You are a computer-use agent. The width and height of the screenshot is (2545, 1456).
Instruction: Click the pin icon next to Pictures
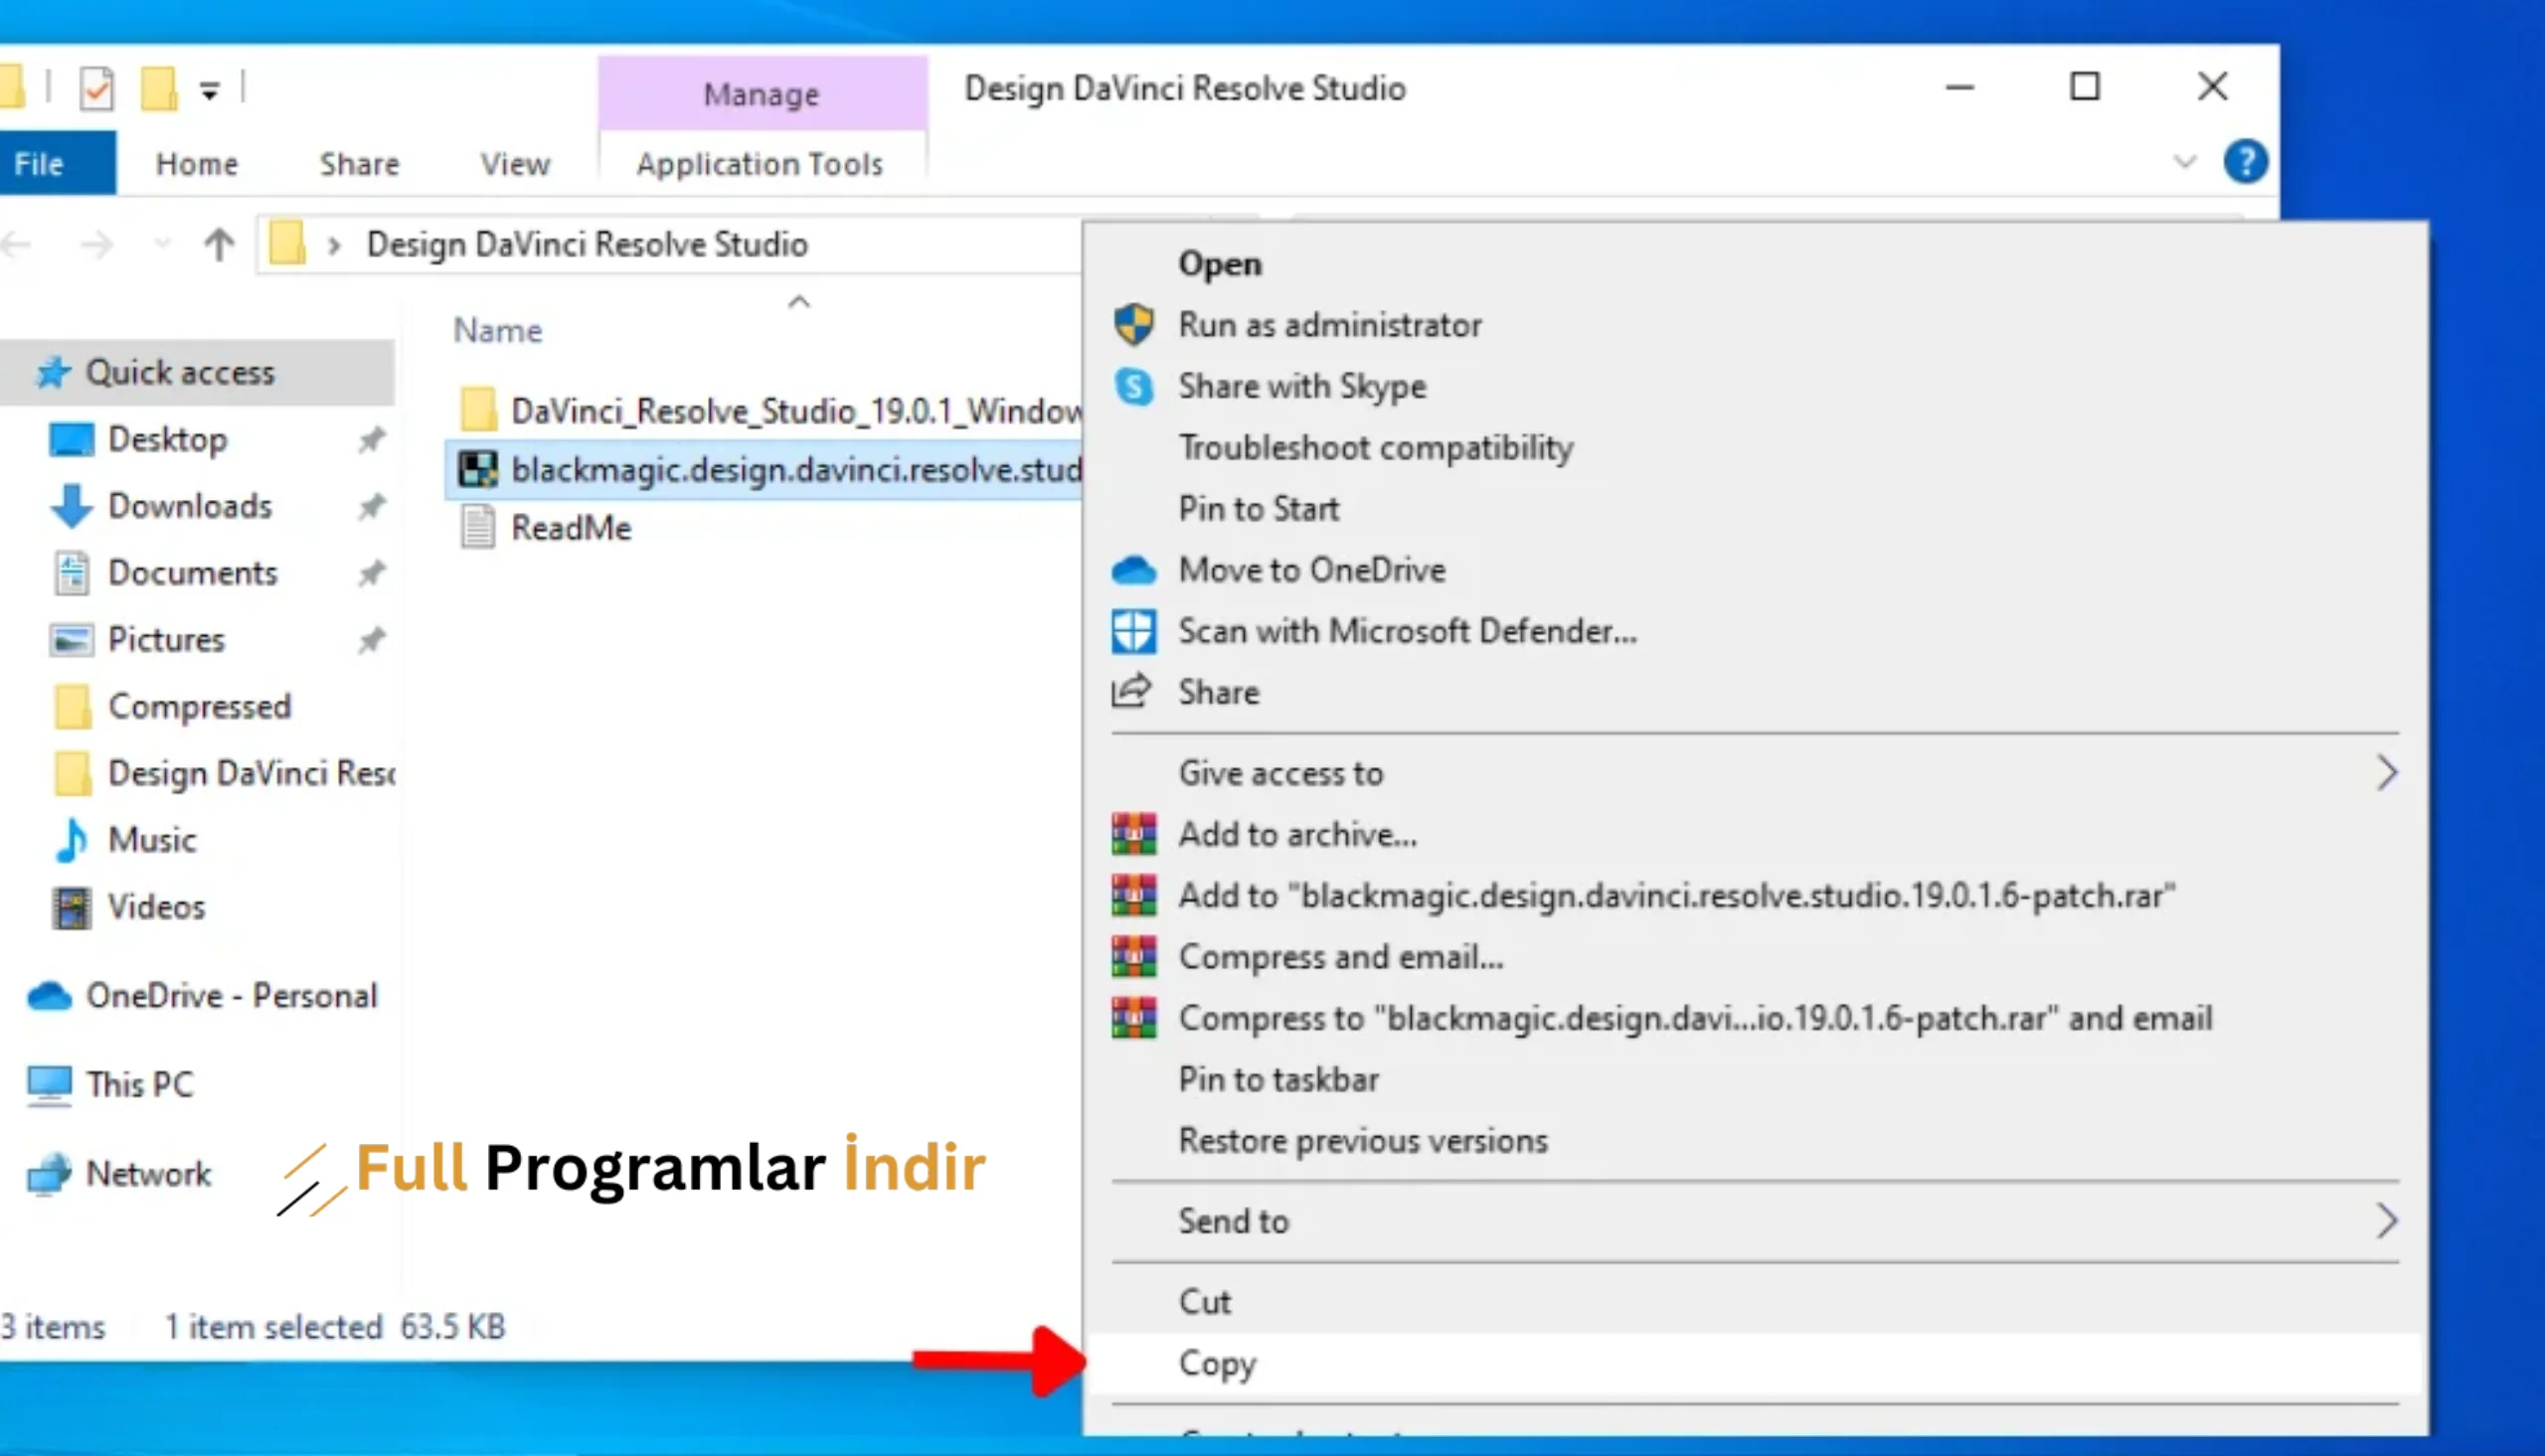[371, 640]
